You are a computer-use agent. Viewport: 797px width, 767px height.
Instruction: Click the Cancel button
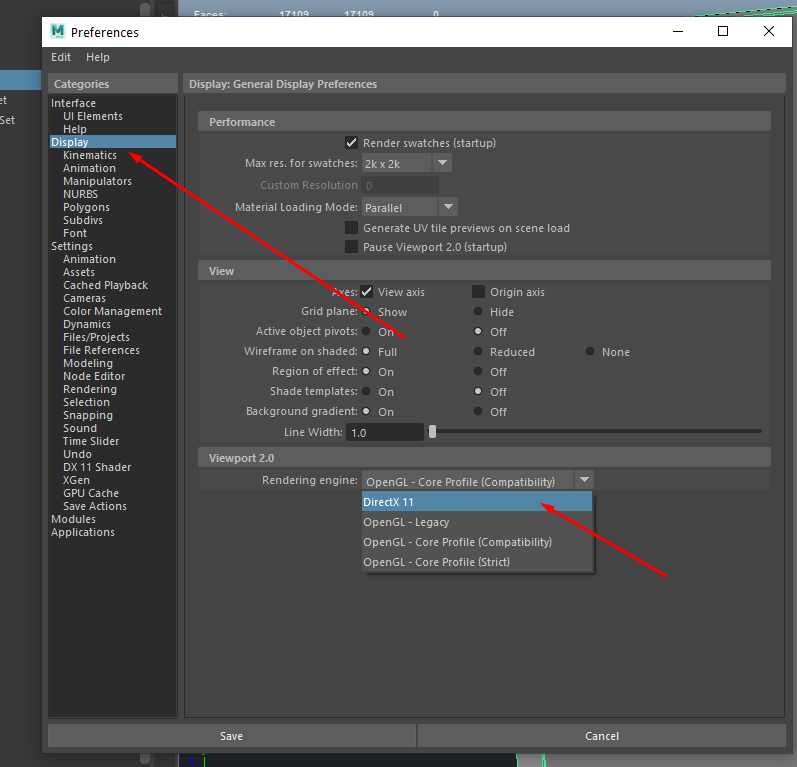(x=602, y=735)
